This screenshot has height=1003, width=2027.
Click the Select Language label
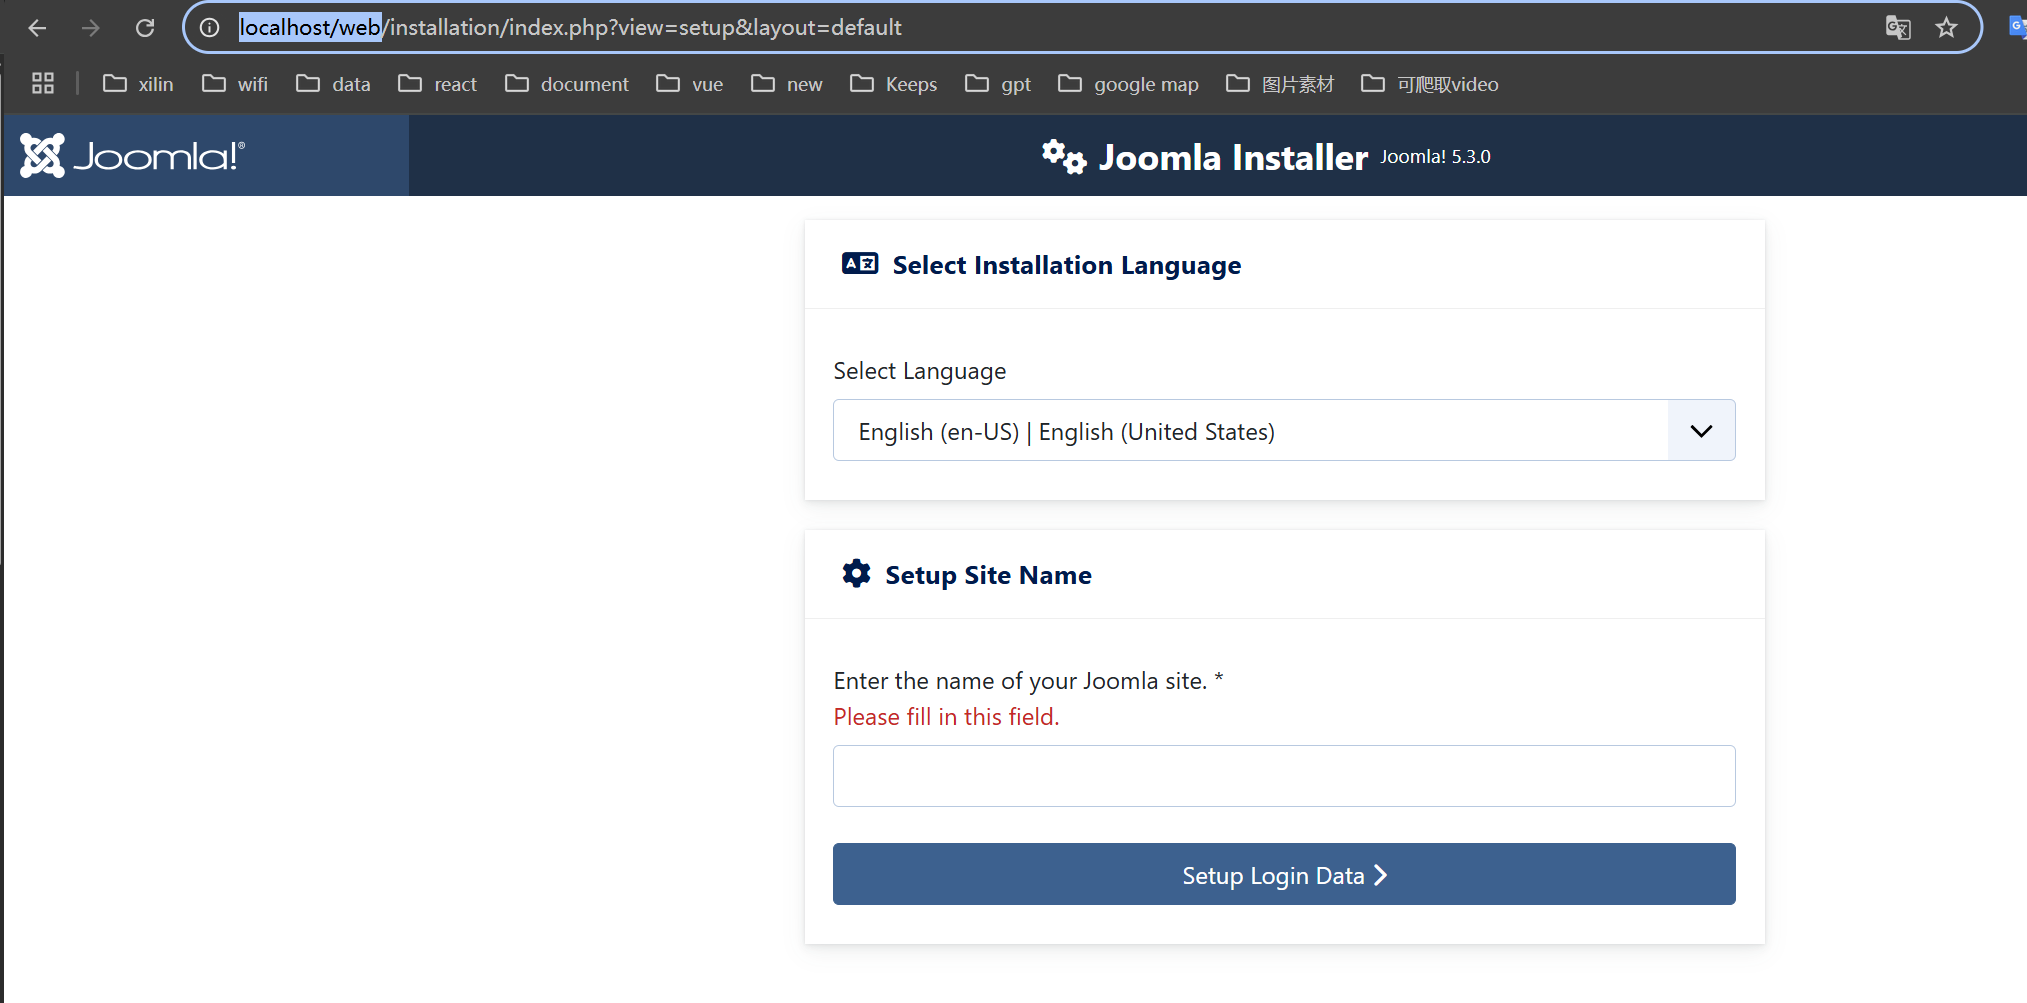click(x=920, y=371)
